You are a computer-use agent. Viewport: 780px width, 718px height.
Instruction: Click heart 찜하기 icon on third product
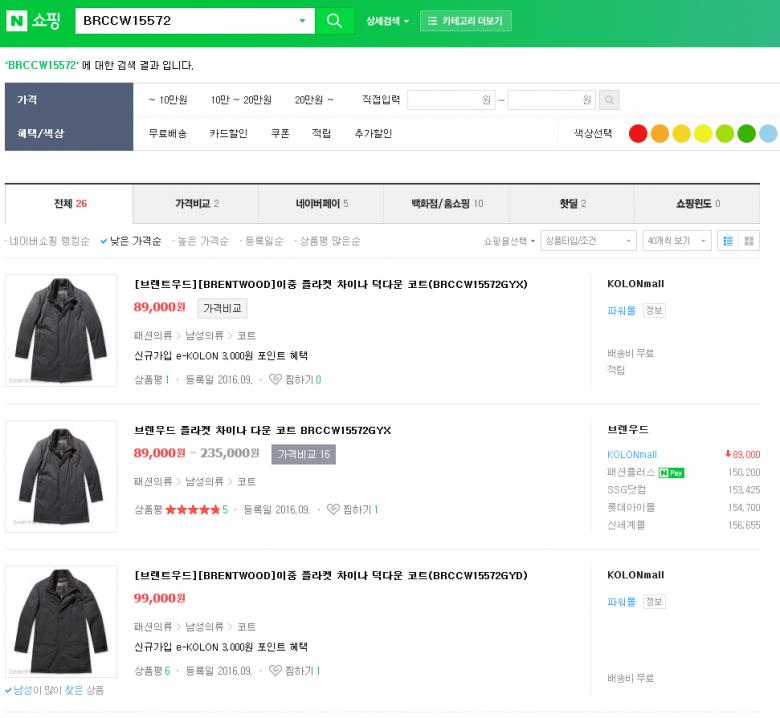pyautogui.click(x=275, y=671)
